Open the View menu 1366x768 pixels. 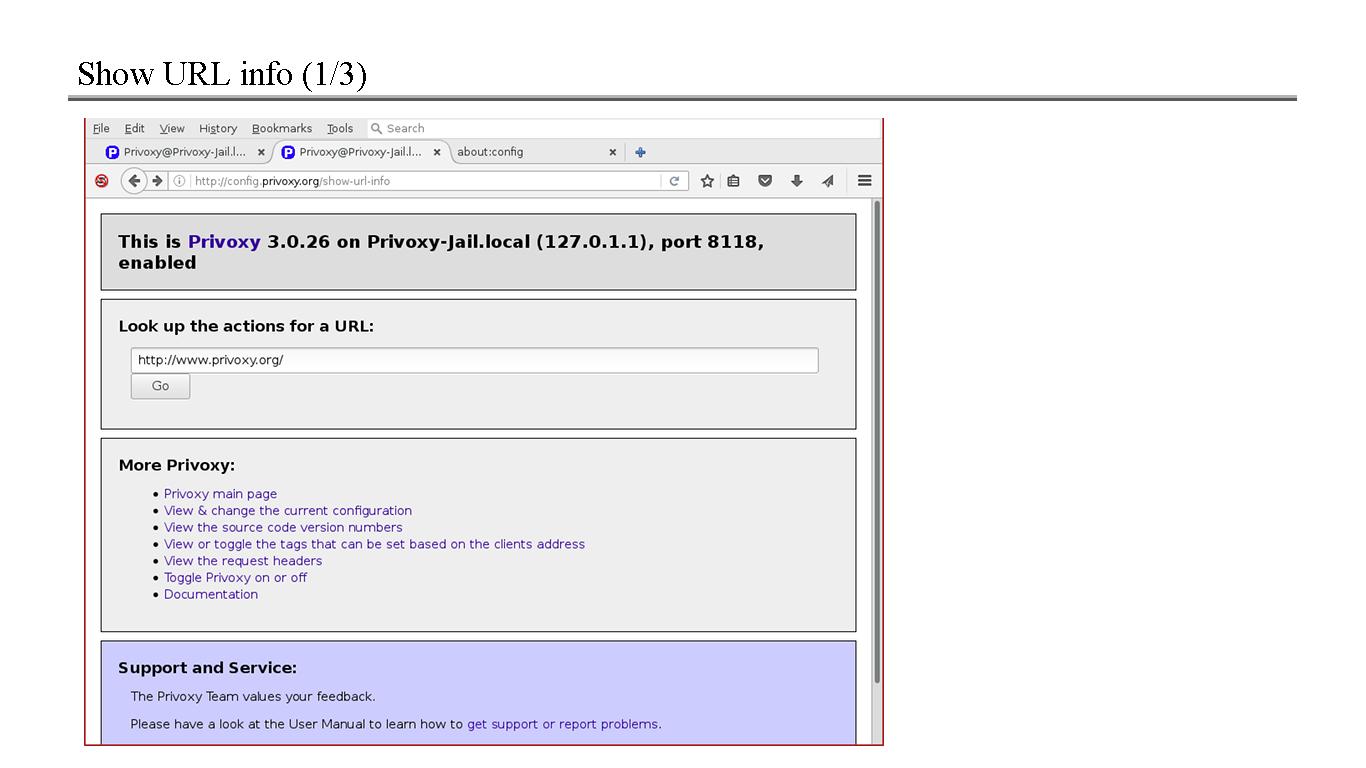point(172,128)
